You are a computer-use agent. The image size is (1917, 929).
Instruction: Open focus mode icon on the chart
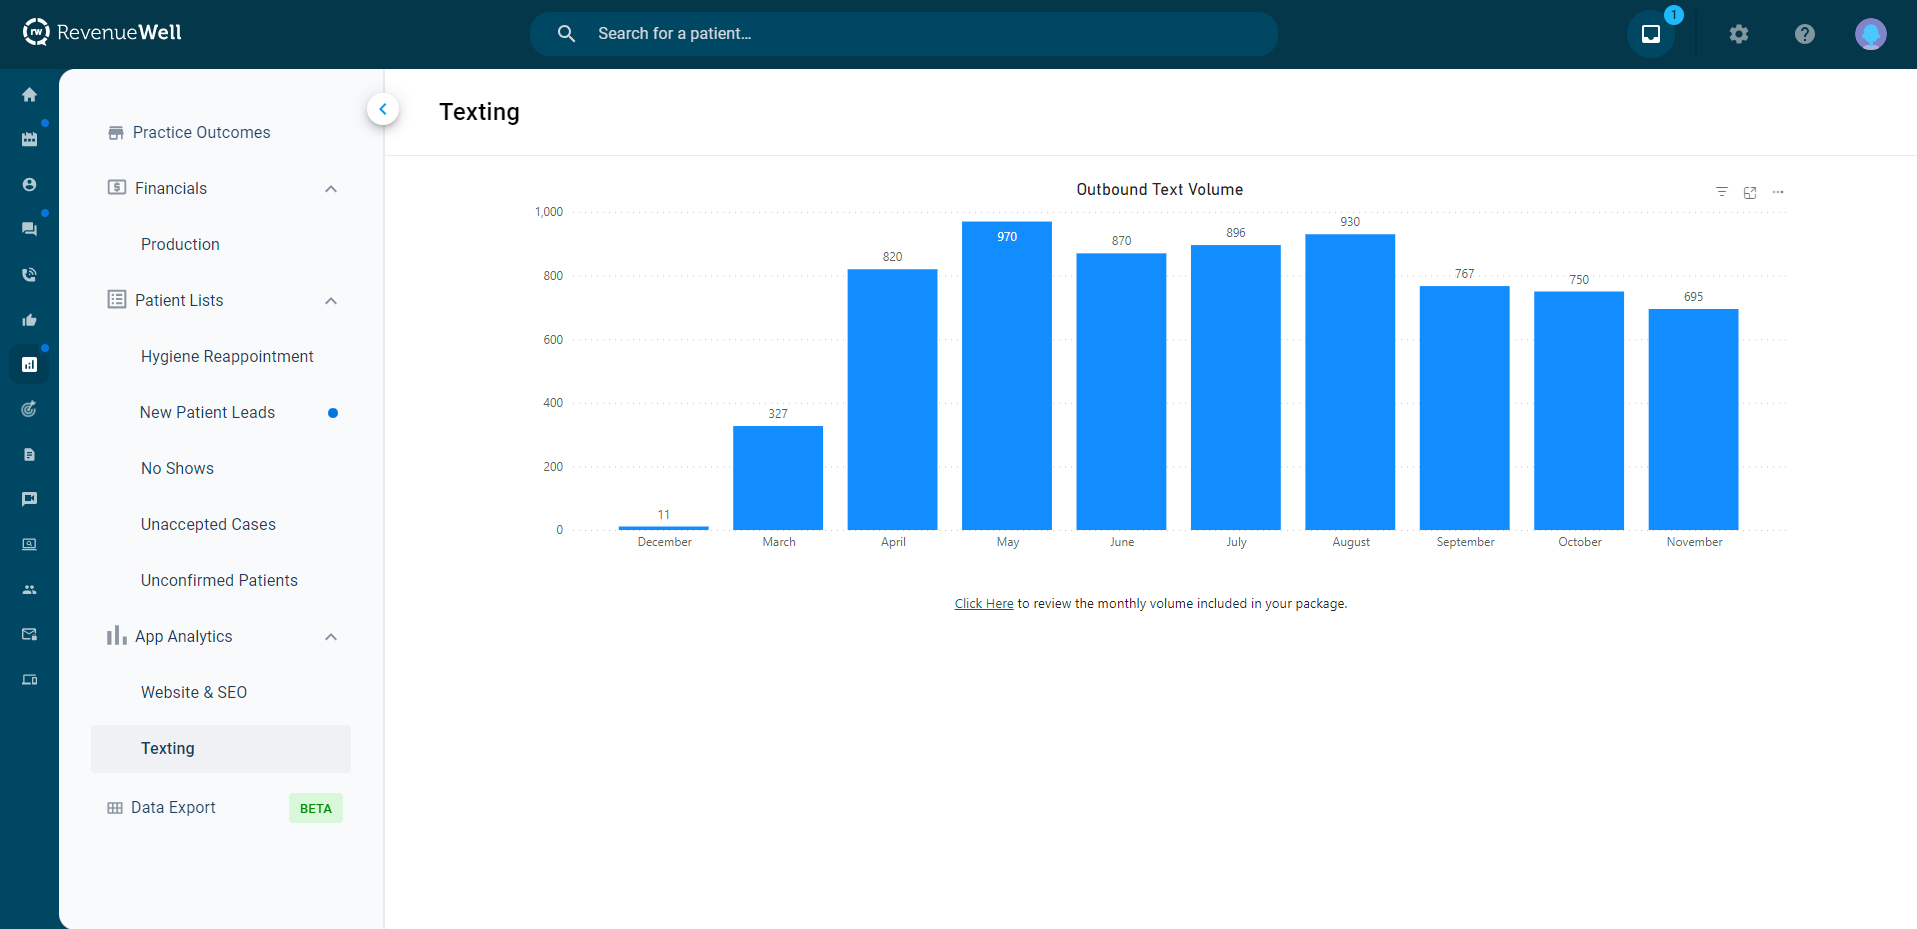pos(1749,192)
